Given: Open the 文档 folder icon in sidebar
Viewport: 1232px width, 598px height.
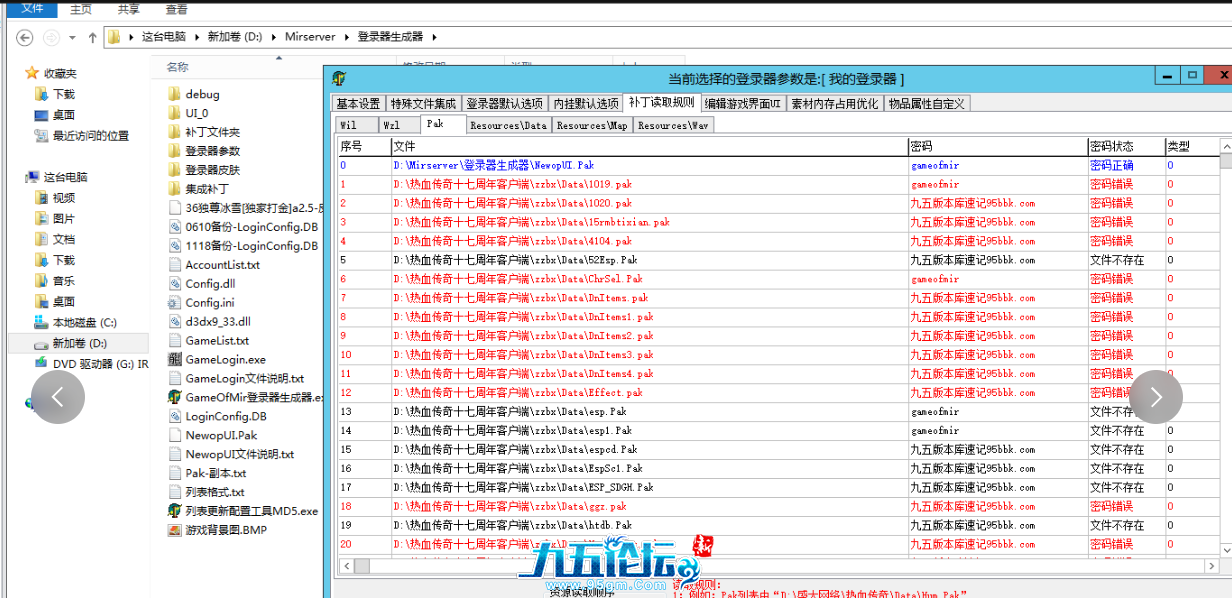Looking at the screenshot, I should coord(41,239).
